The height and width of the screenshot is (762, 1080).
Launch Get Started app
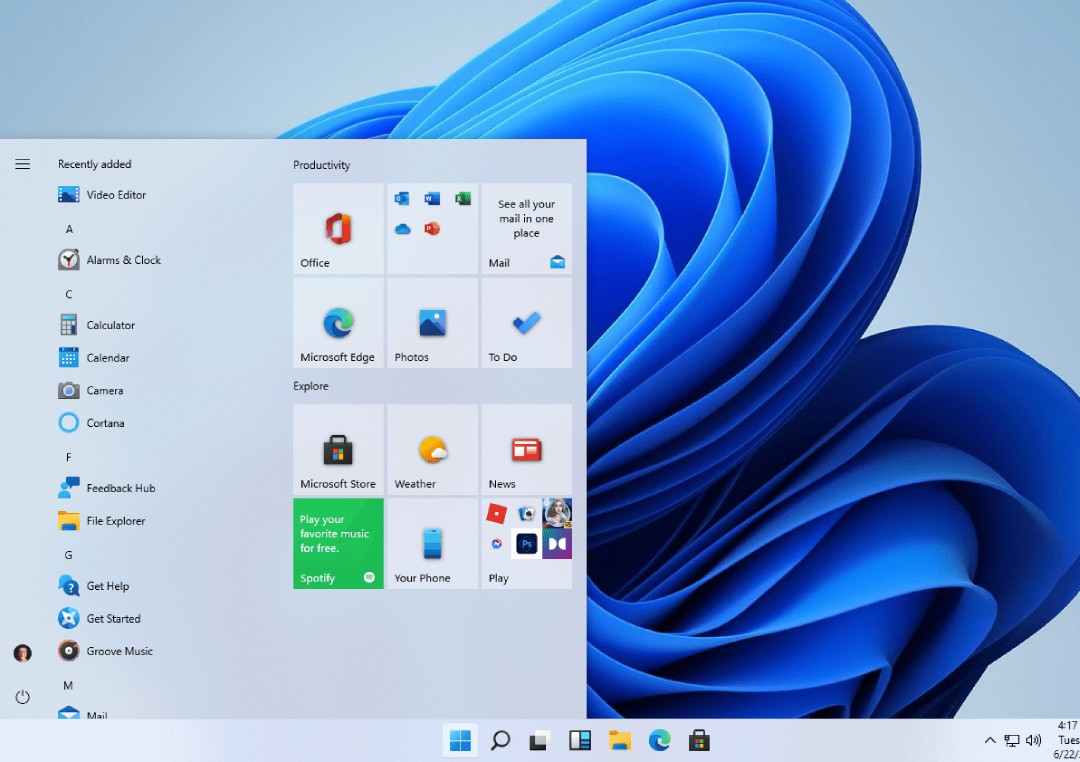99,618
